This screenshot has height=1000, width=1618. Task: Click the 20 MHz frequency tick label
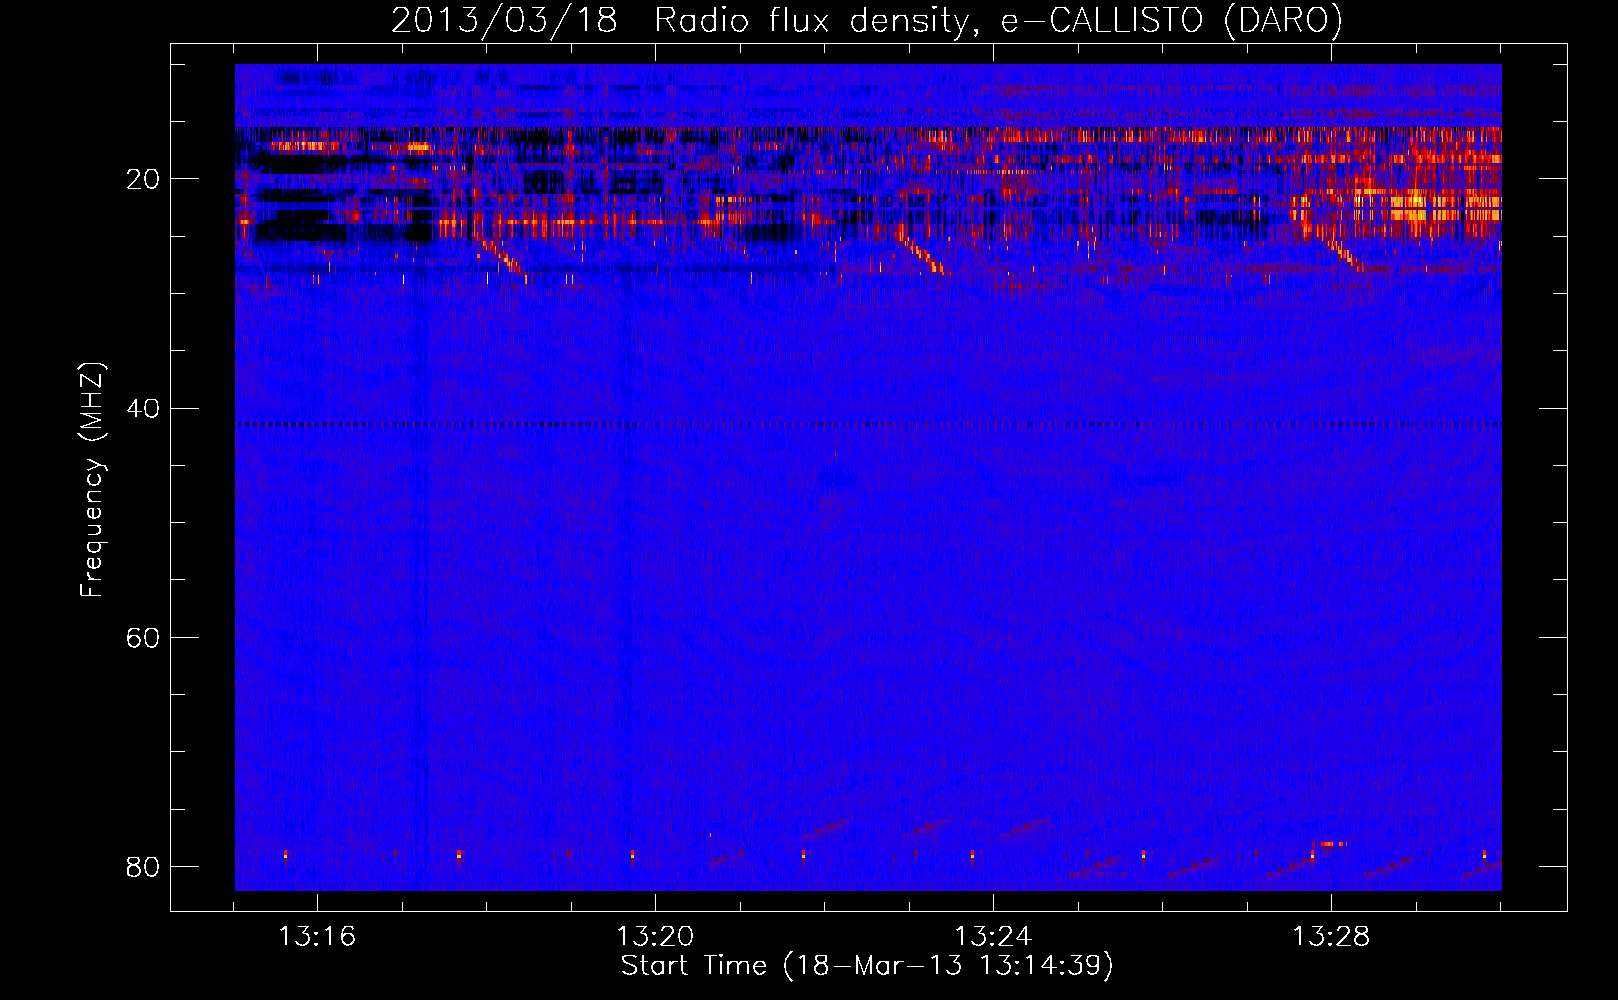click(x=143, y=179)
